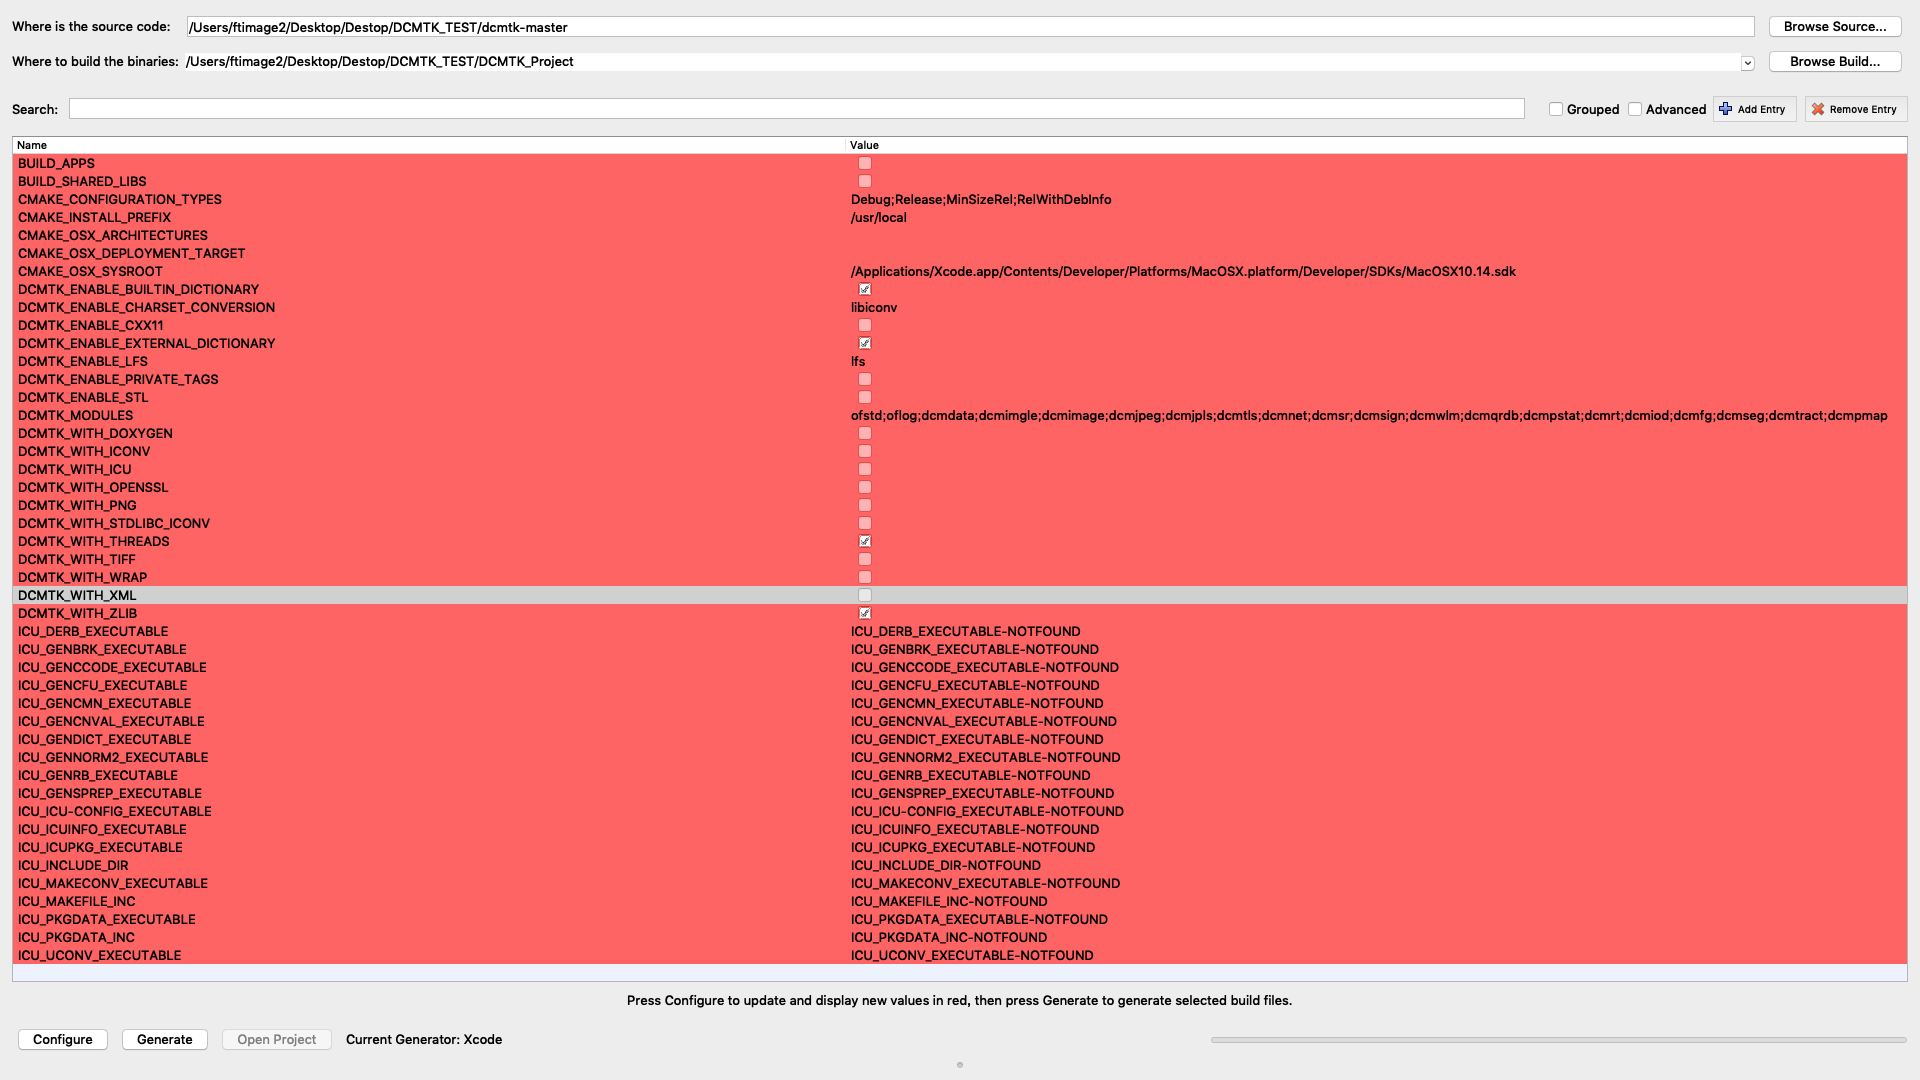Click the Generate button
Viewport: 1920px width, 1080px height.
click(x=165, y=1040)
